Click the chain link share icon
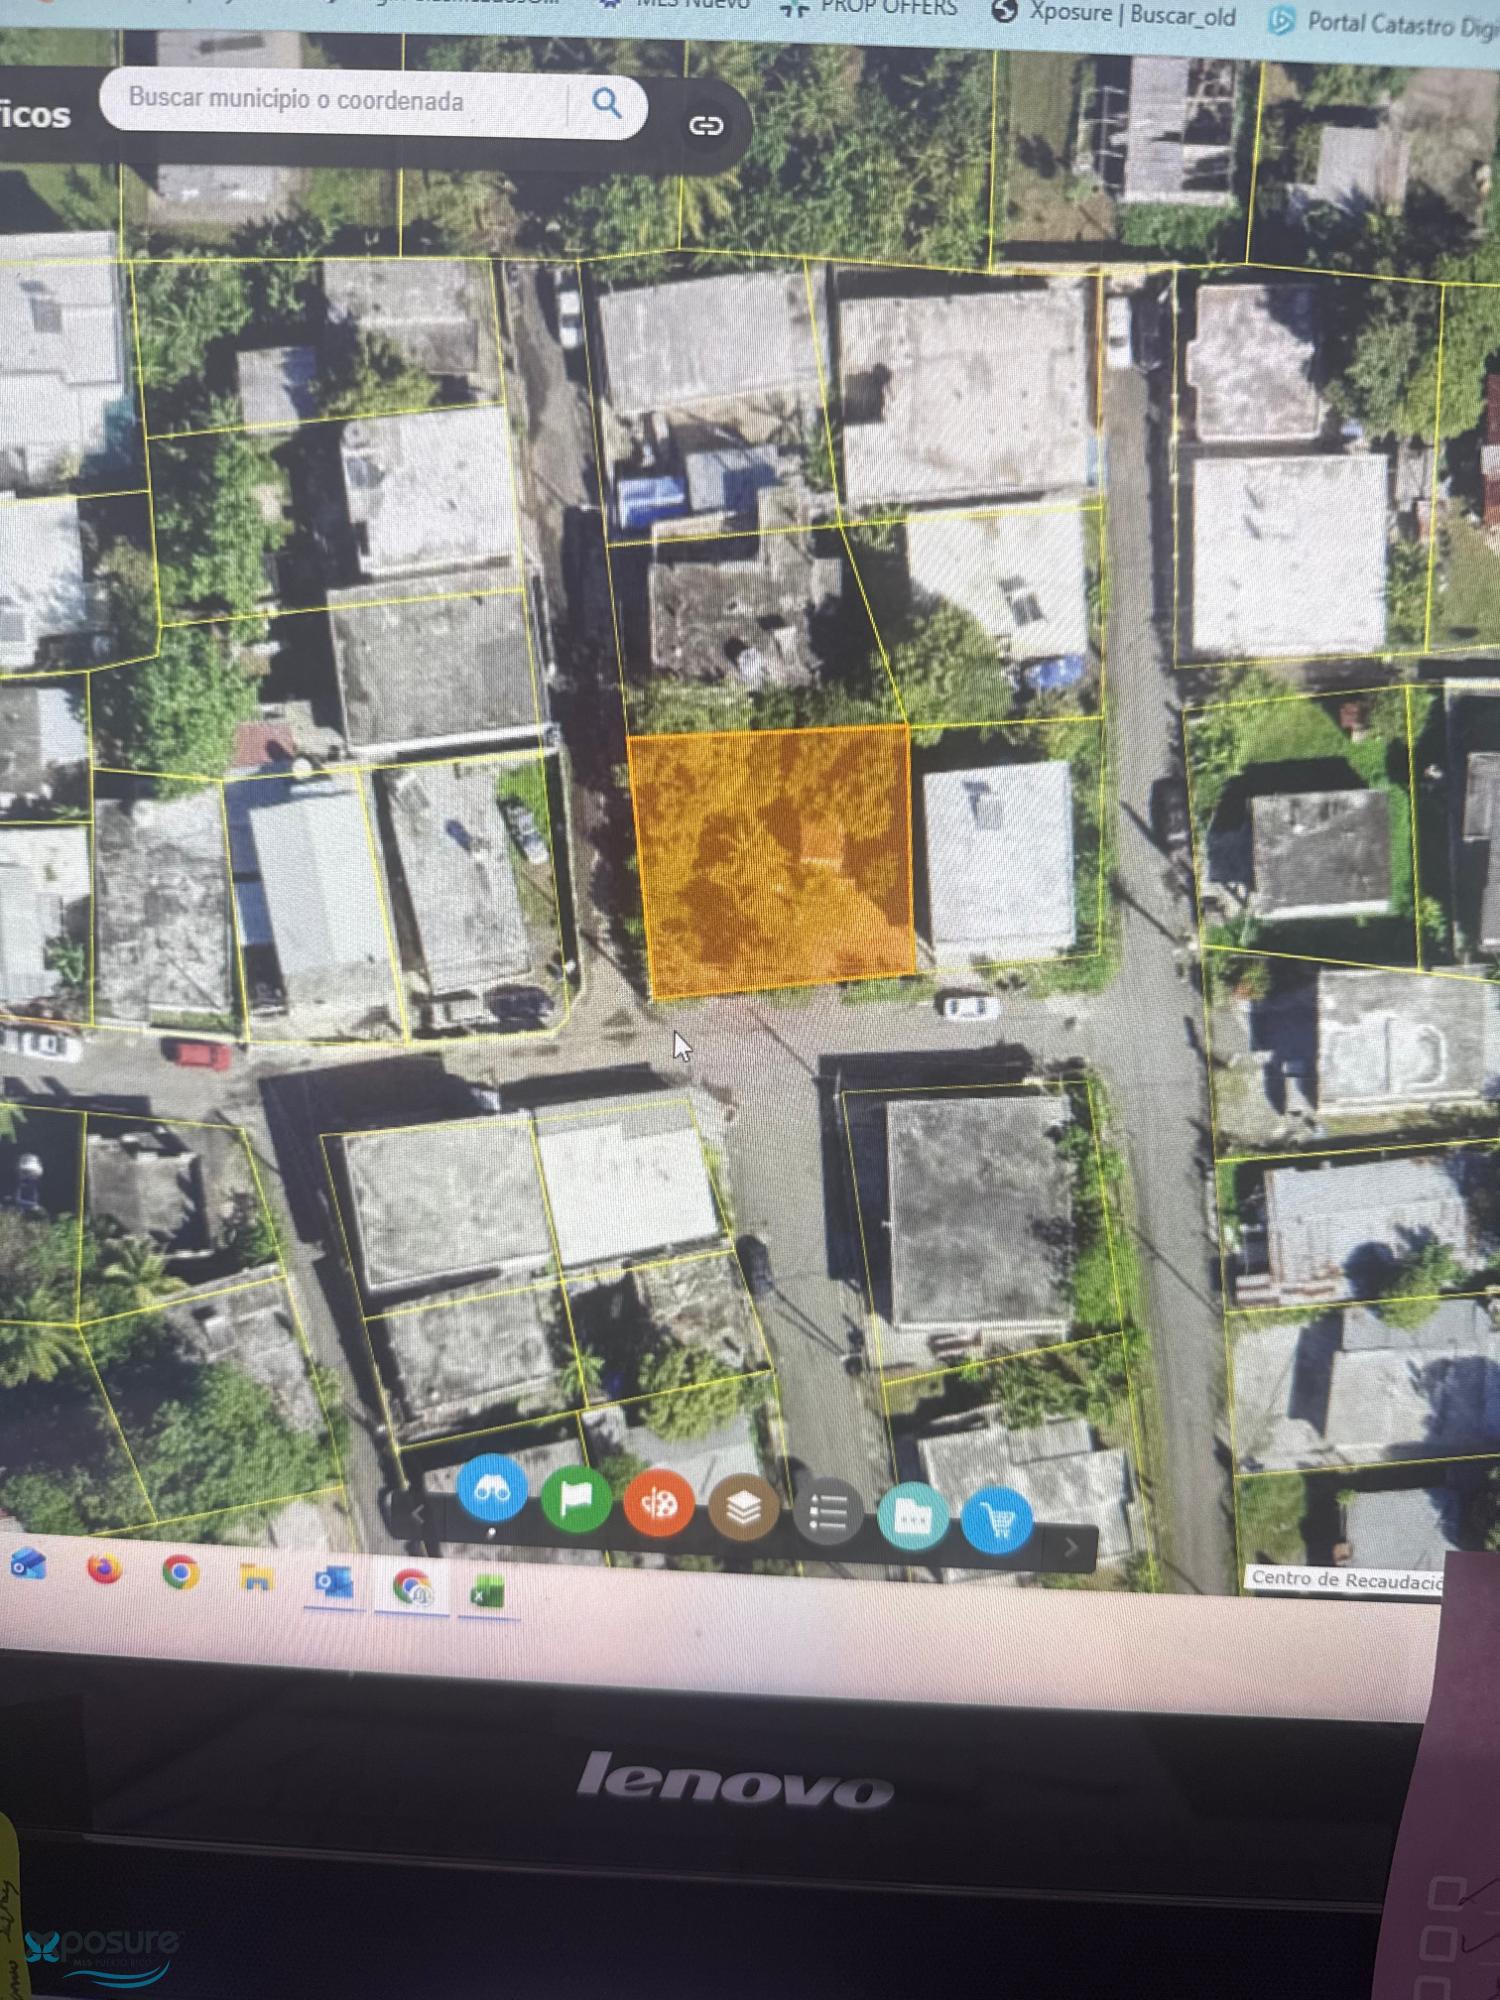 pyautogui.click(x=706, y=125)
